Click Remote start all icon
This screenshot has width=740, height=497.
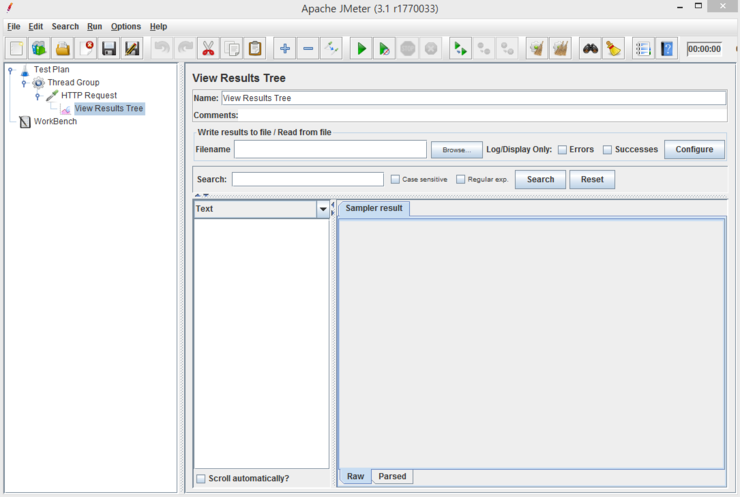(460, 49)
